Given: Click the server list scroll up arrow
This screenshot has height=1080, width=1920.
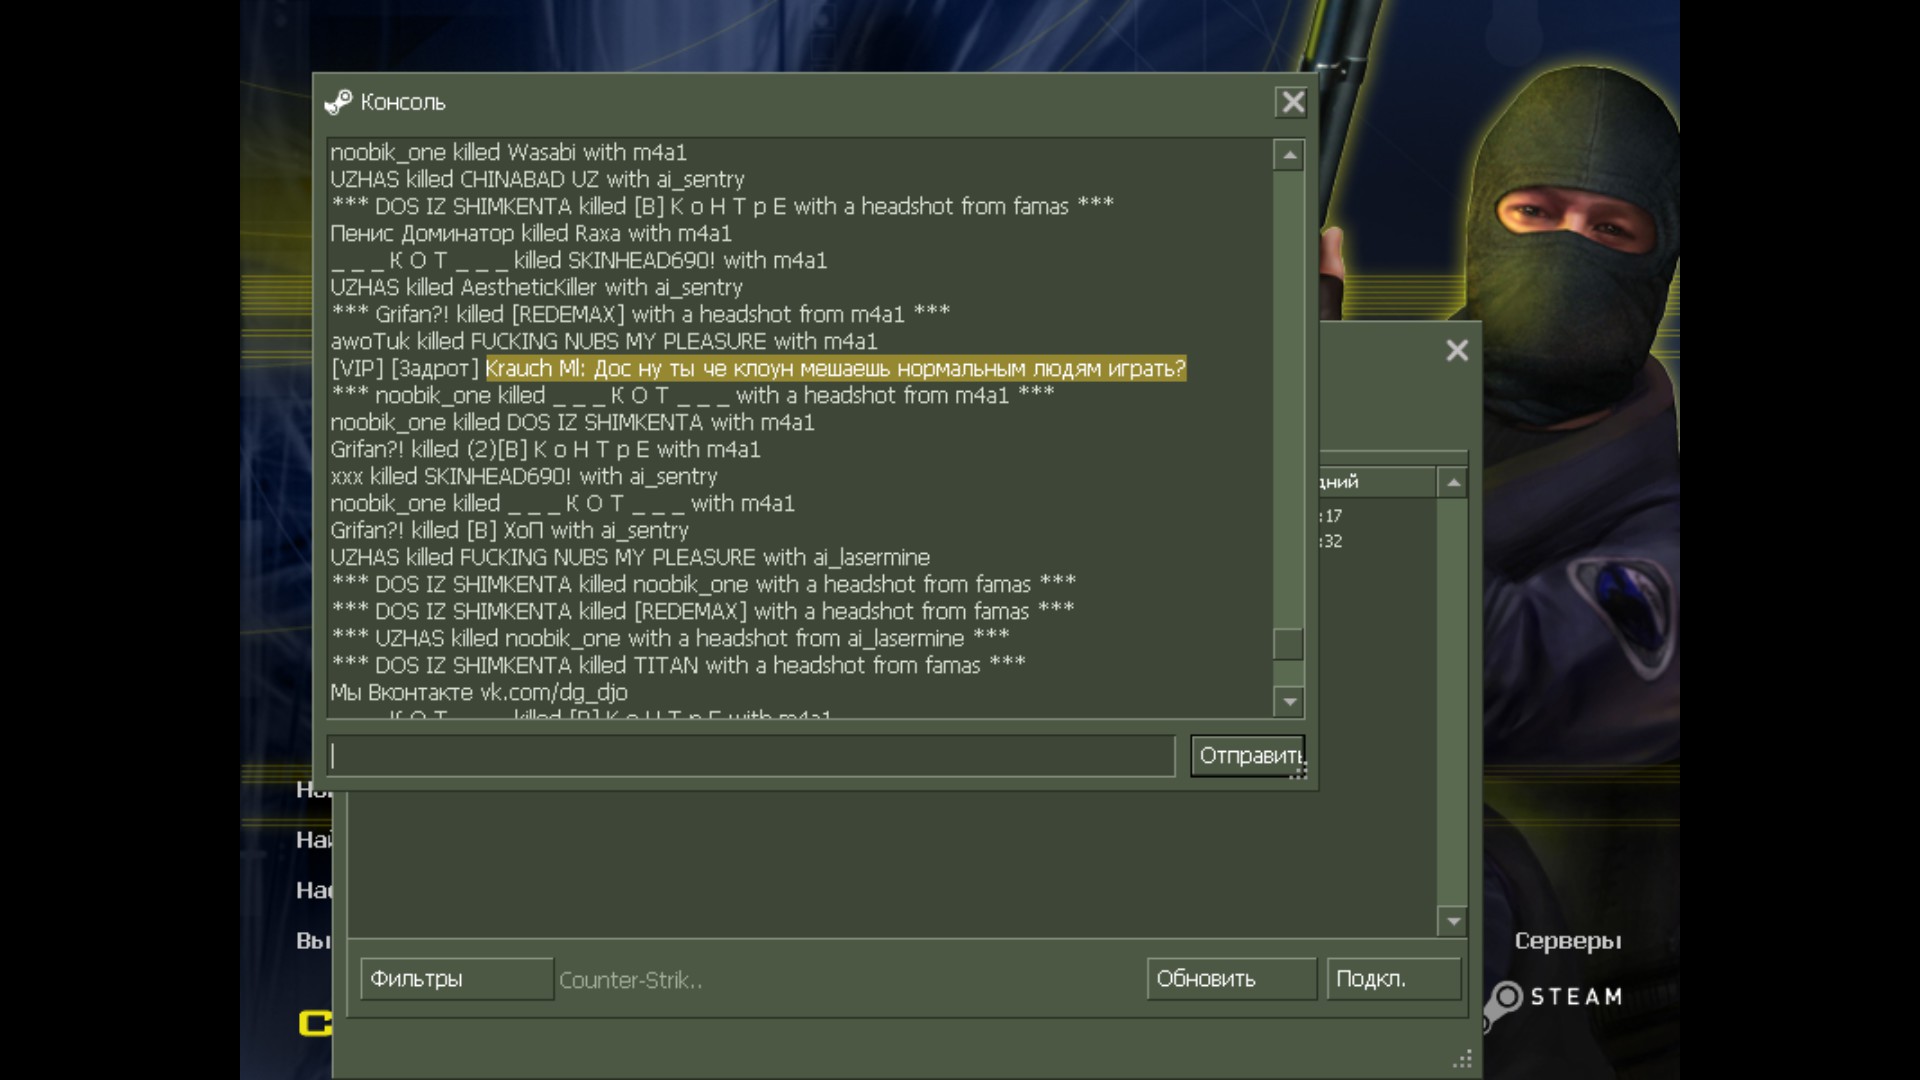Looking at the screenshot, I should 1452,483.
